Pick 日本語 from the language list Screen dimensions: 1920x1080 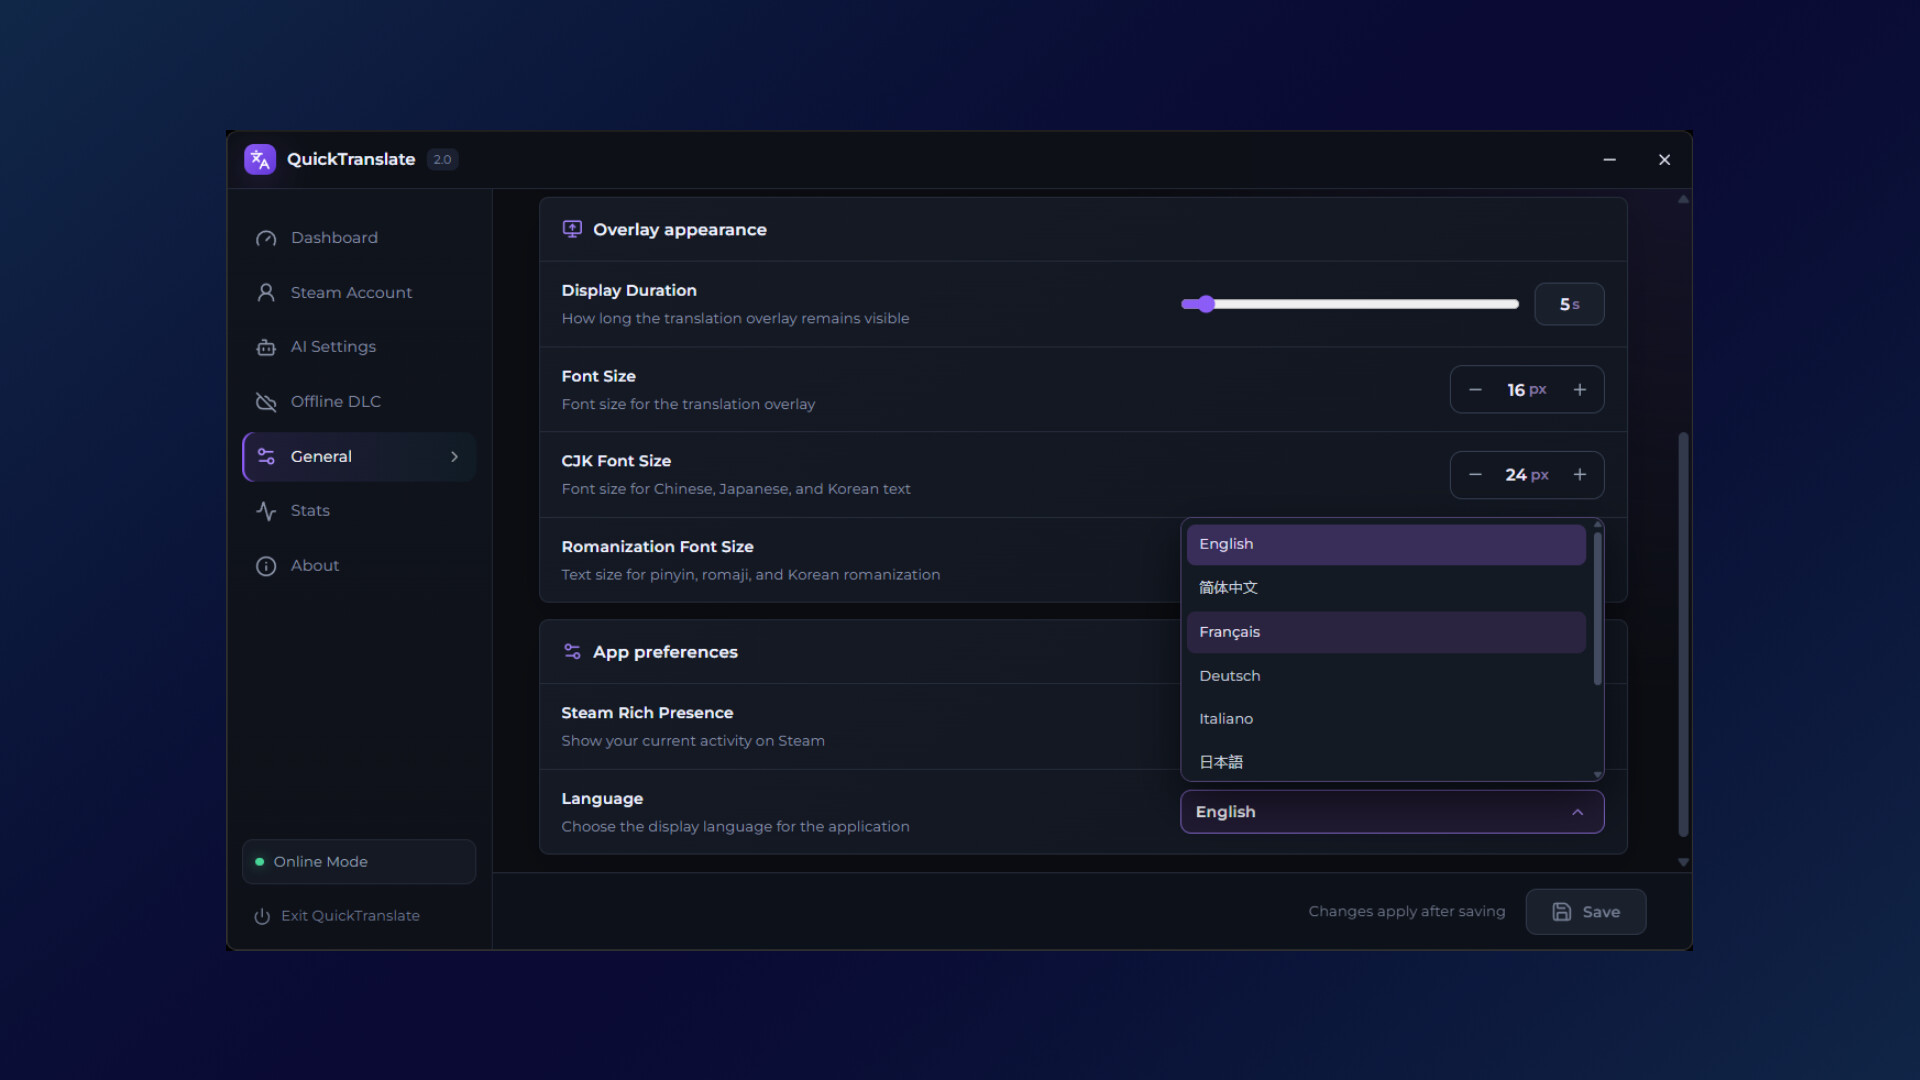1386,762
